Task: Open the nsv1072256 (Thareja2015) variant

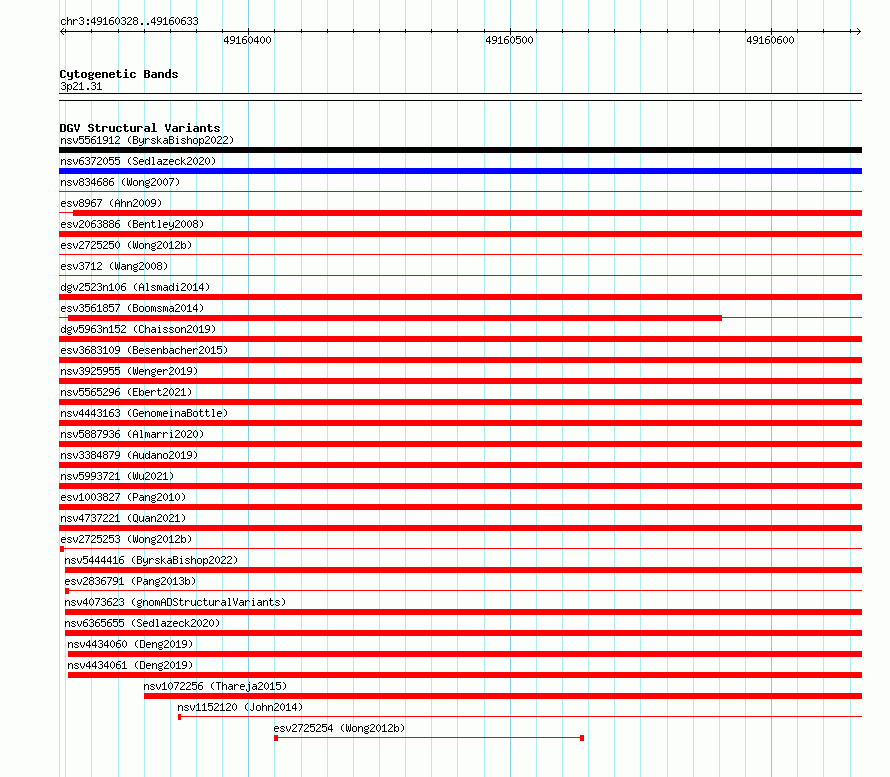Action: (x=215, y=686)
